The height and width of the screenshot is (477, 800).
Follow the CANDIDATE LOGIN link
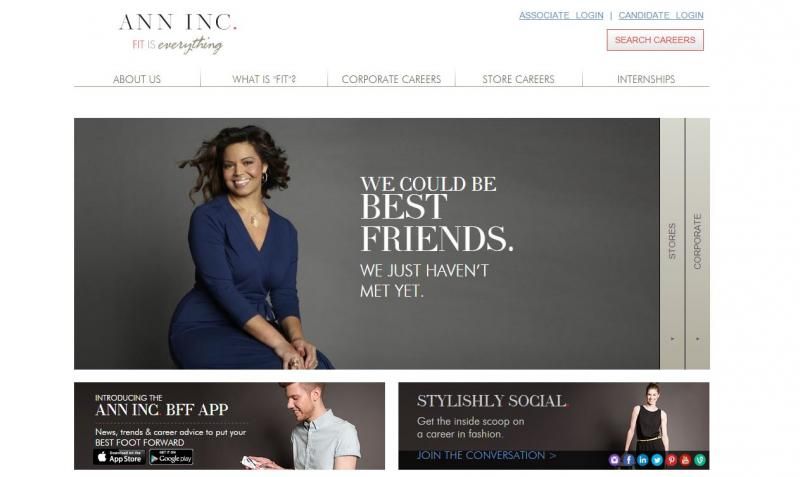(x=661, y=15)
